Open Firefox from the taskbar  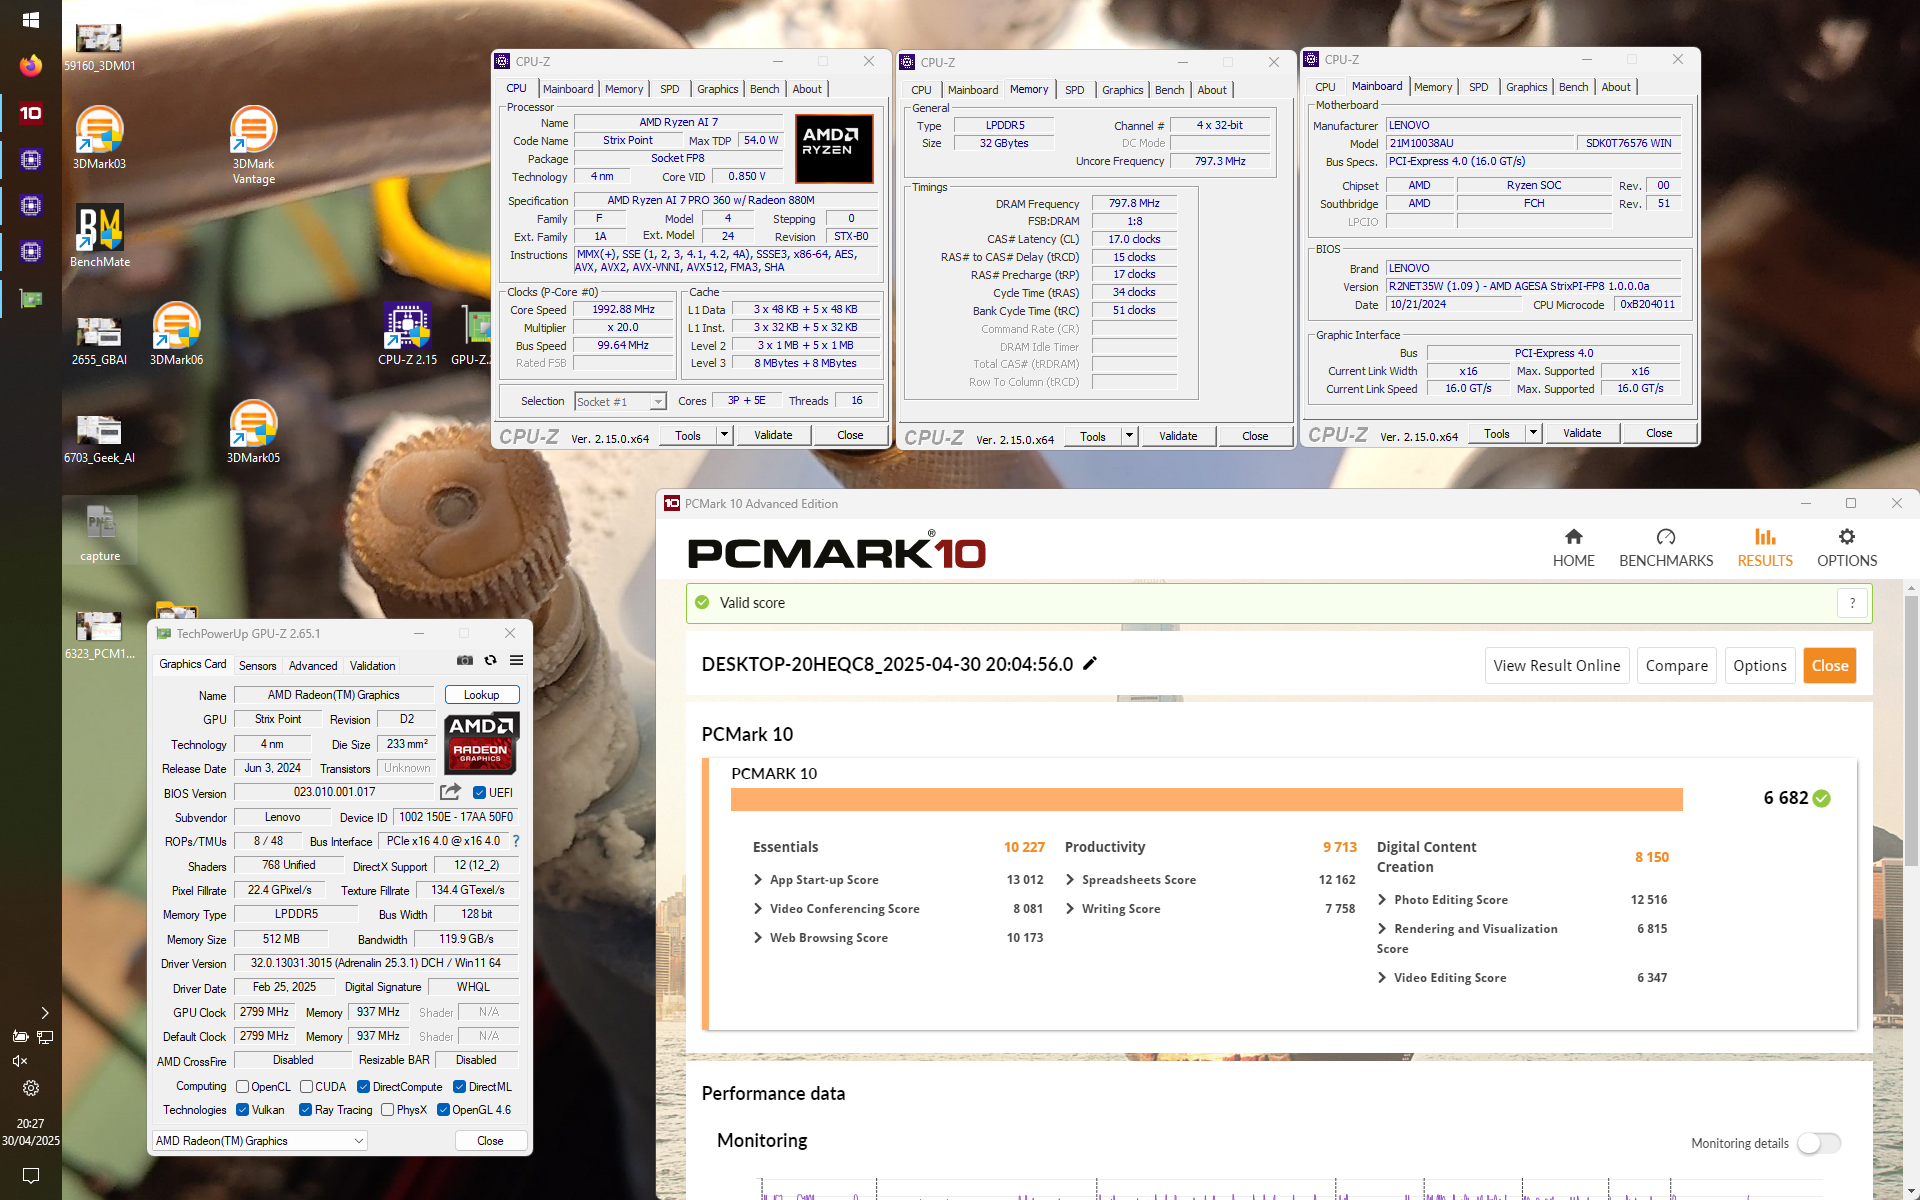[x=30, y=66]
